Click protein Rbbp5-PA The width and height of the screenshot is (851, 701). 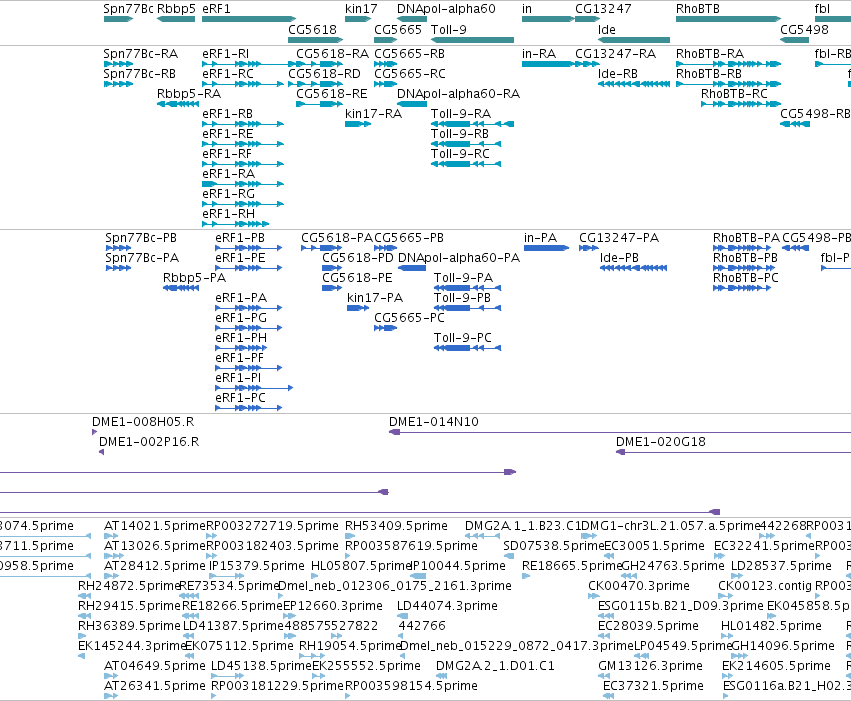194,277
